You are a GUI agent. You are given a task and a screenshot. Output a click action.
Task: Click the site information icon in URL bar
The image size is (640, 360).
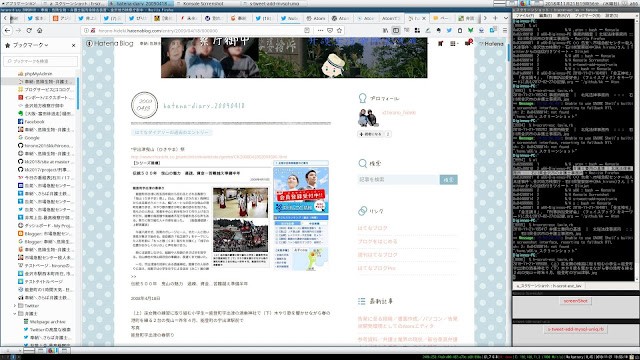86,30
